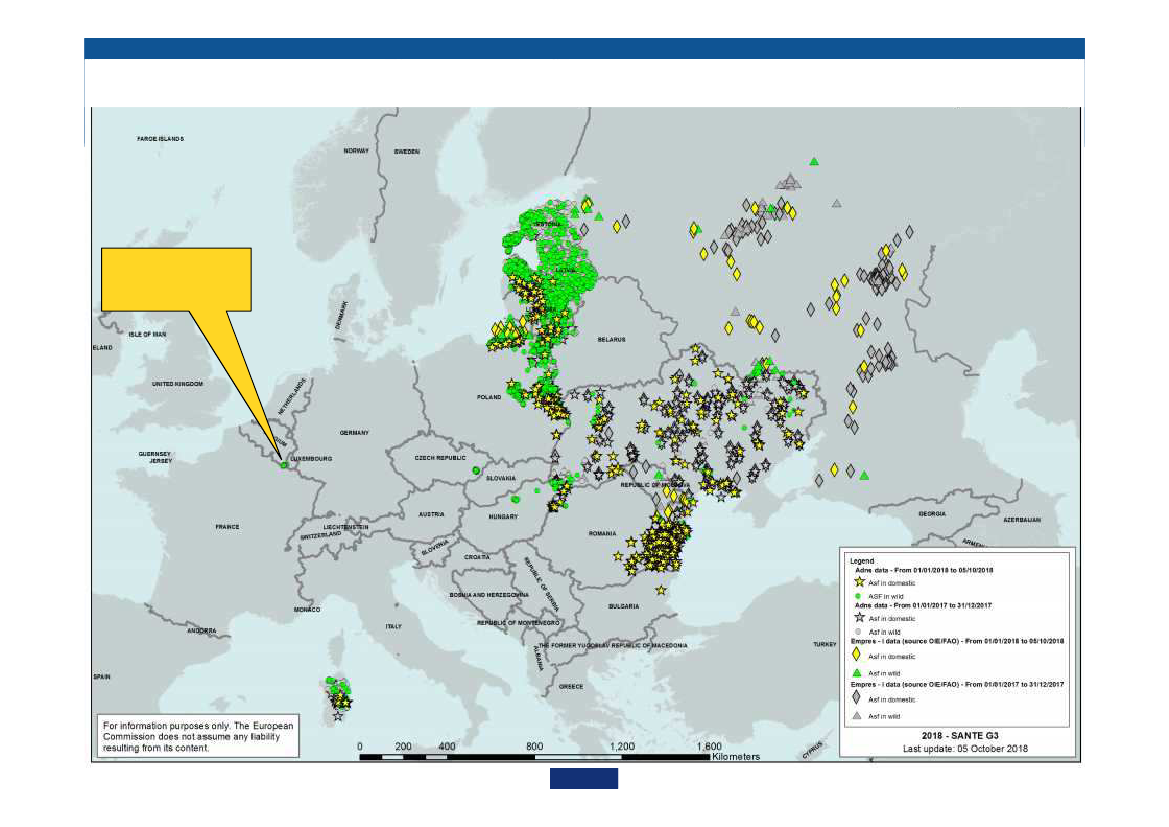Click the grey diamond icon in the legend
This screenshot has height=827, width=1169.
(857, 697)
